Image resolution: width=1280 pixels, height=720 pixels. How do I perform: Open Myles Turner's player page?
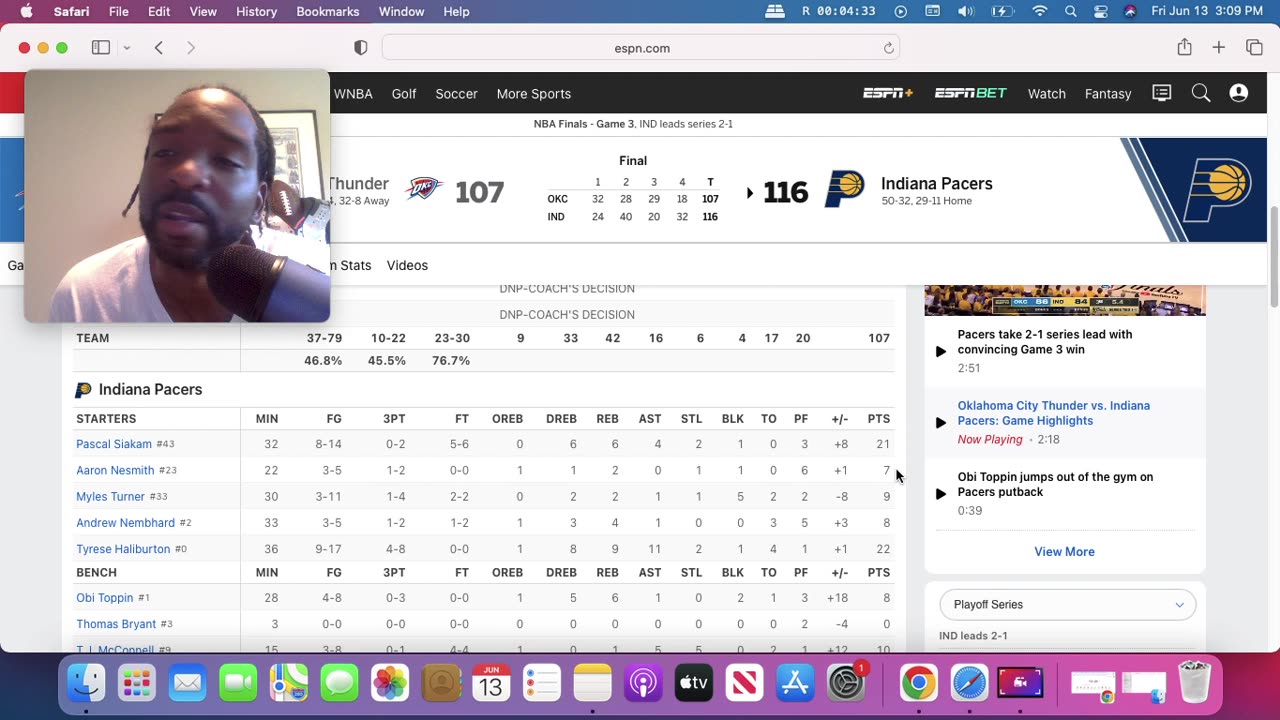tap(110, 496)
